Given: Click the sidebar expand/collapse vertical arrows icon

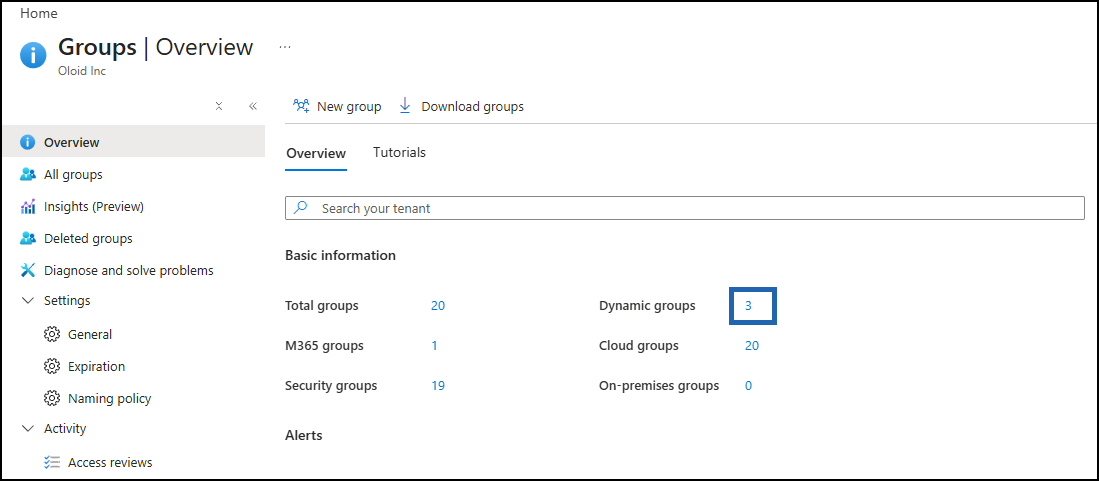Looking at the screenshot, I should coord(219,106).
